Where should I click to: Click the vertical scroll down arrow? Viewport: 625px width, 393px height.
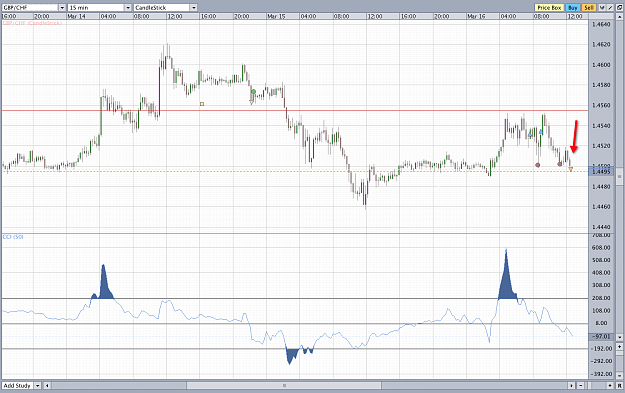tap(619, 337)
